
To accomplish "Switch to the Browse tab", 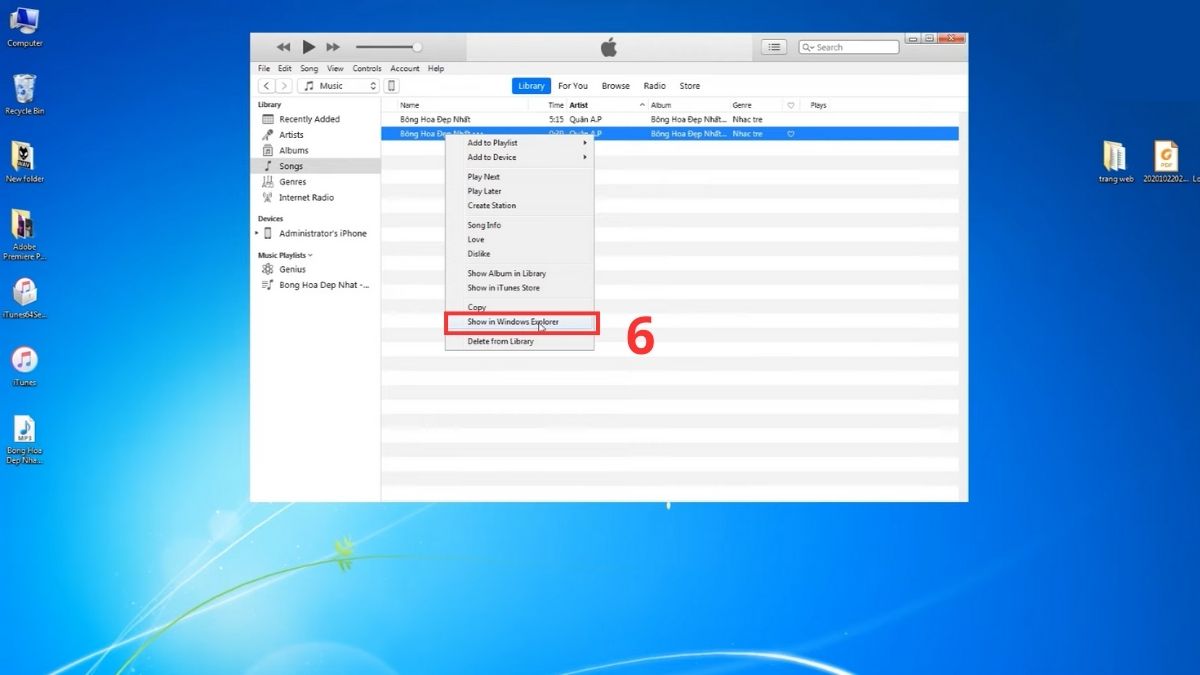I will [x=616, y=86].
